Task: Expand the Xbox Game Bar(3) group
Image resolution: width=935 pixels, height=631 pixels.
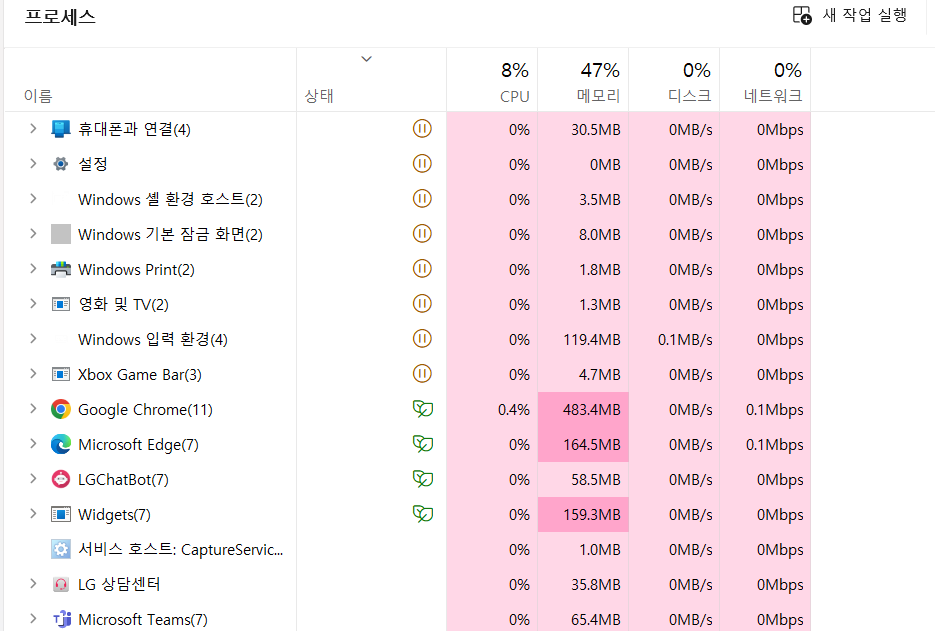Action: click(x=33, y=374)
